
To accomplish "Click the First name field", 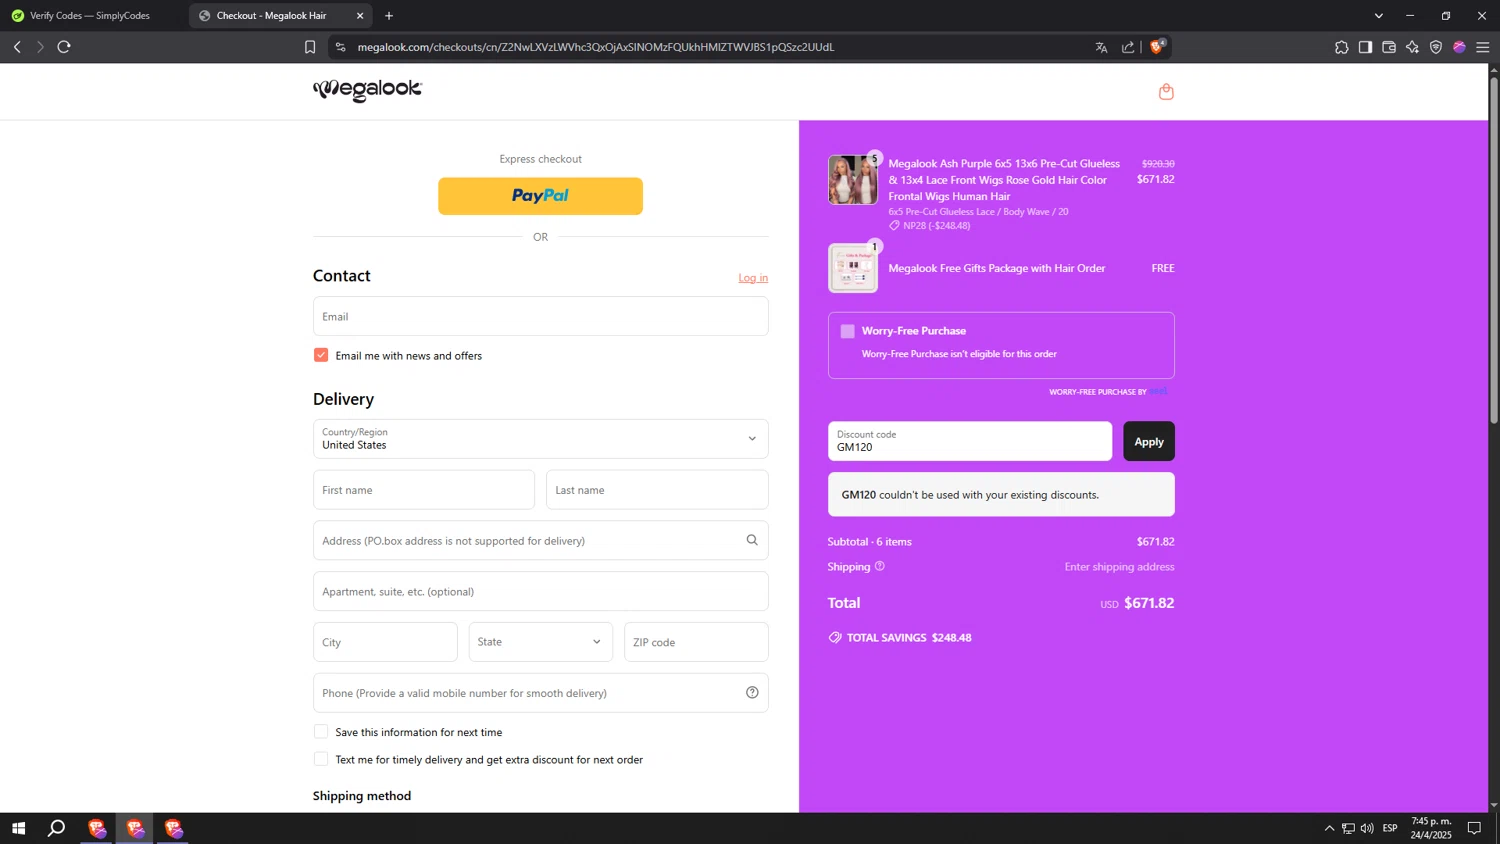I will tap(424, 490).
